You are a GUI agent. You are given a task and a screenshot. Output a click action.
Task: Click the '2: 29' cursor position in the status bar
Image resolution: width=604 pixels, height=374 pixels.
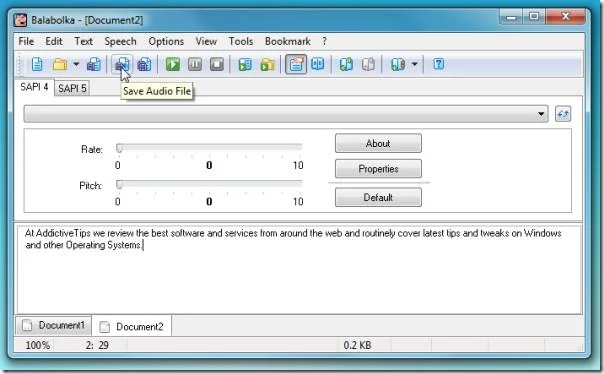pyautogui.click(x=97, y=345)
